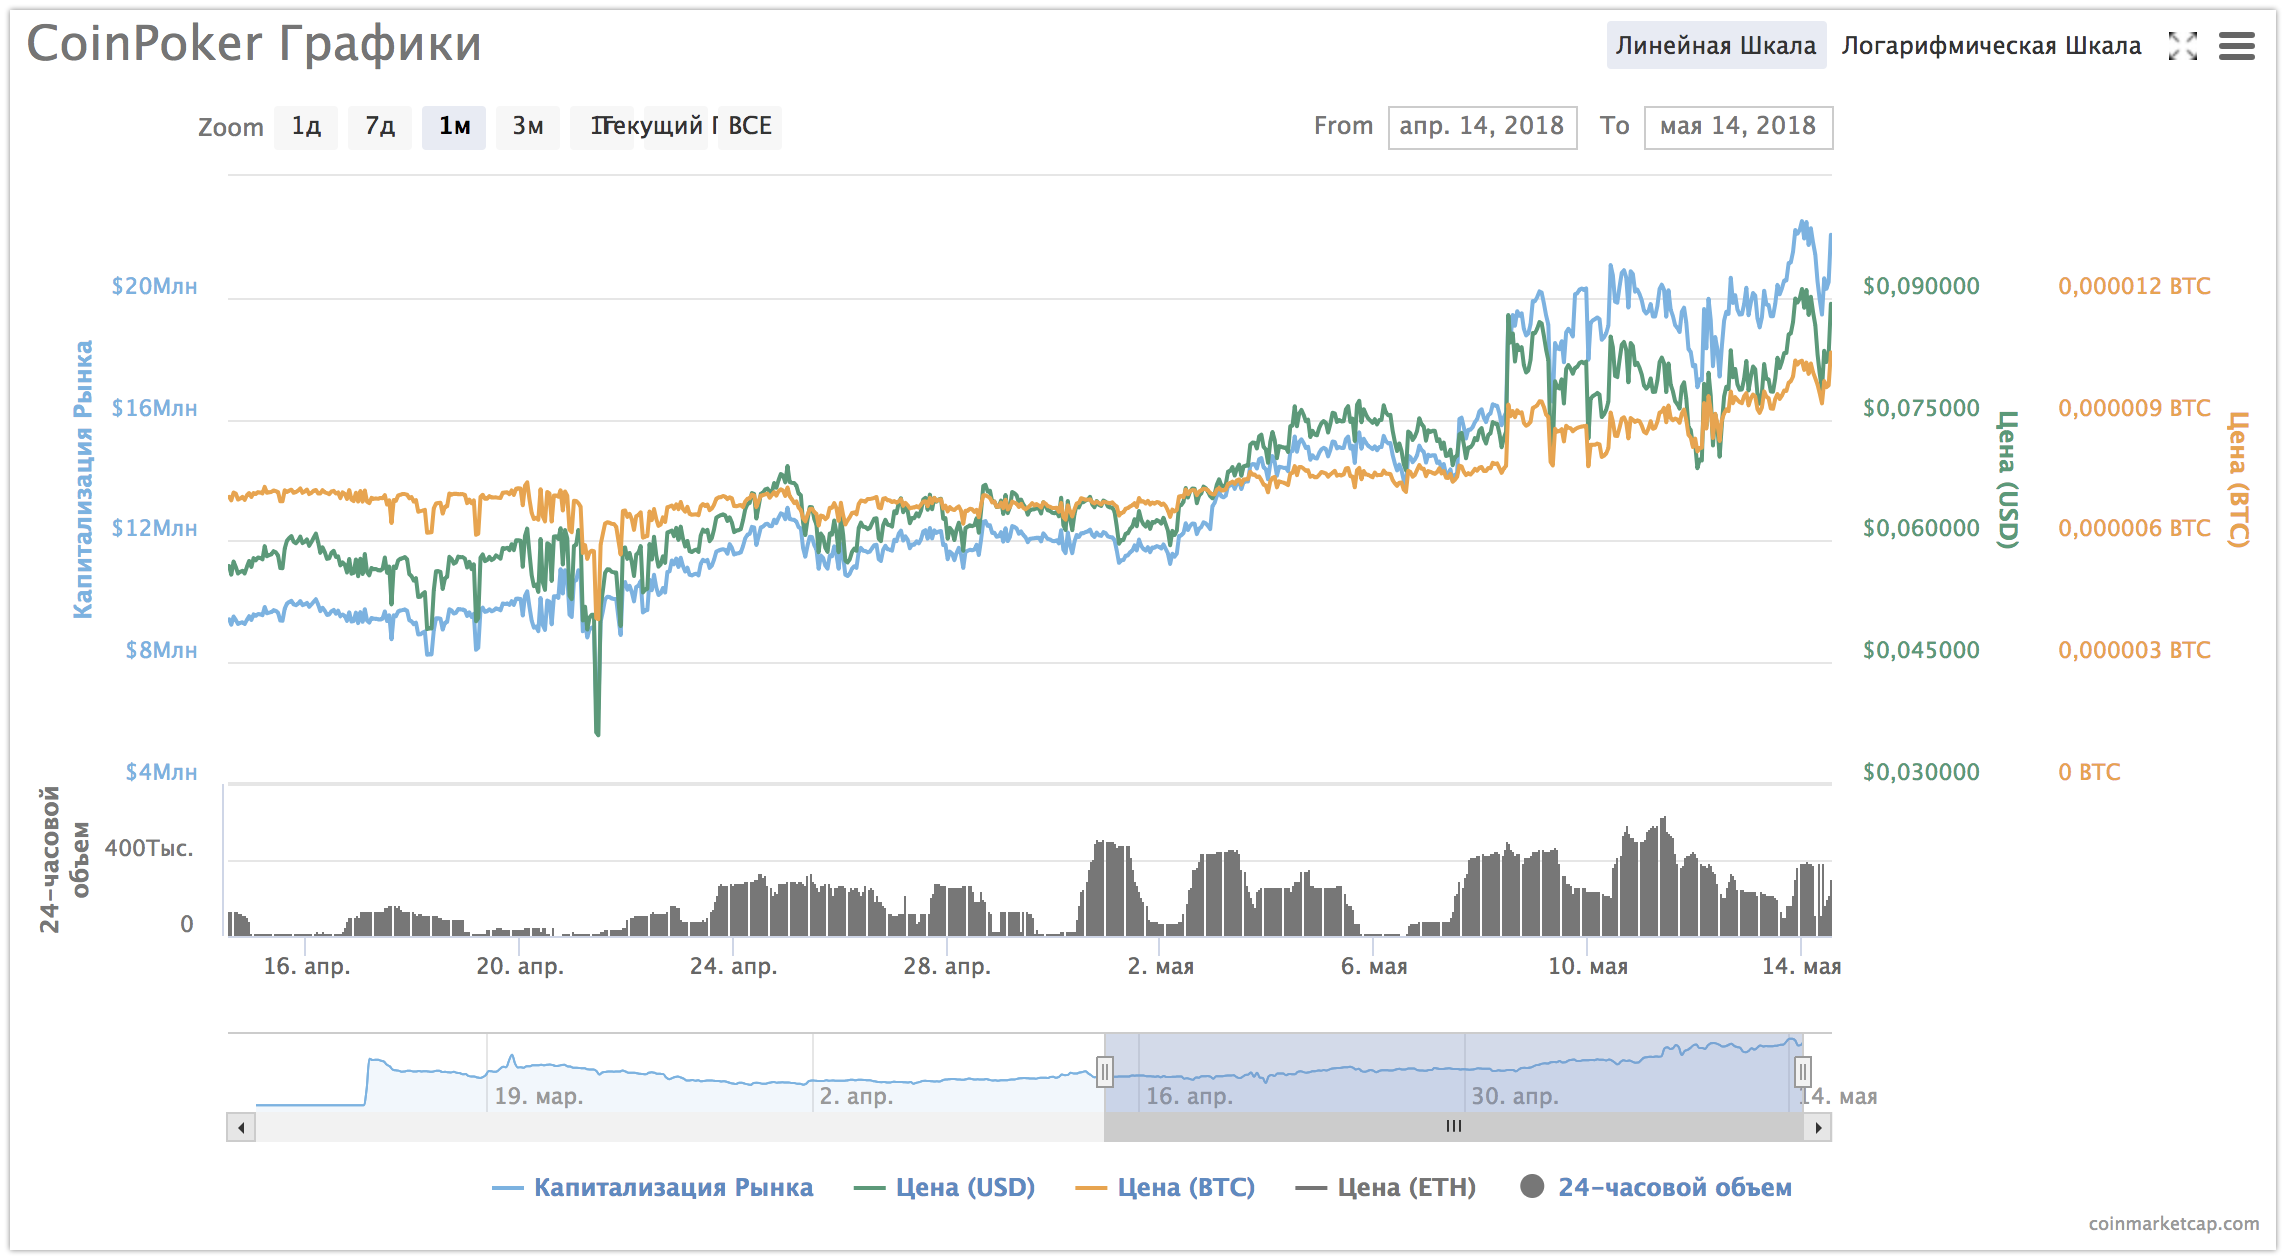This screenshot has height=1260, width=2286.
Task: Toggle Цена (ETH) series in legend
Action: coord(1386,1187)
